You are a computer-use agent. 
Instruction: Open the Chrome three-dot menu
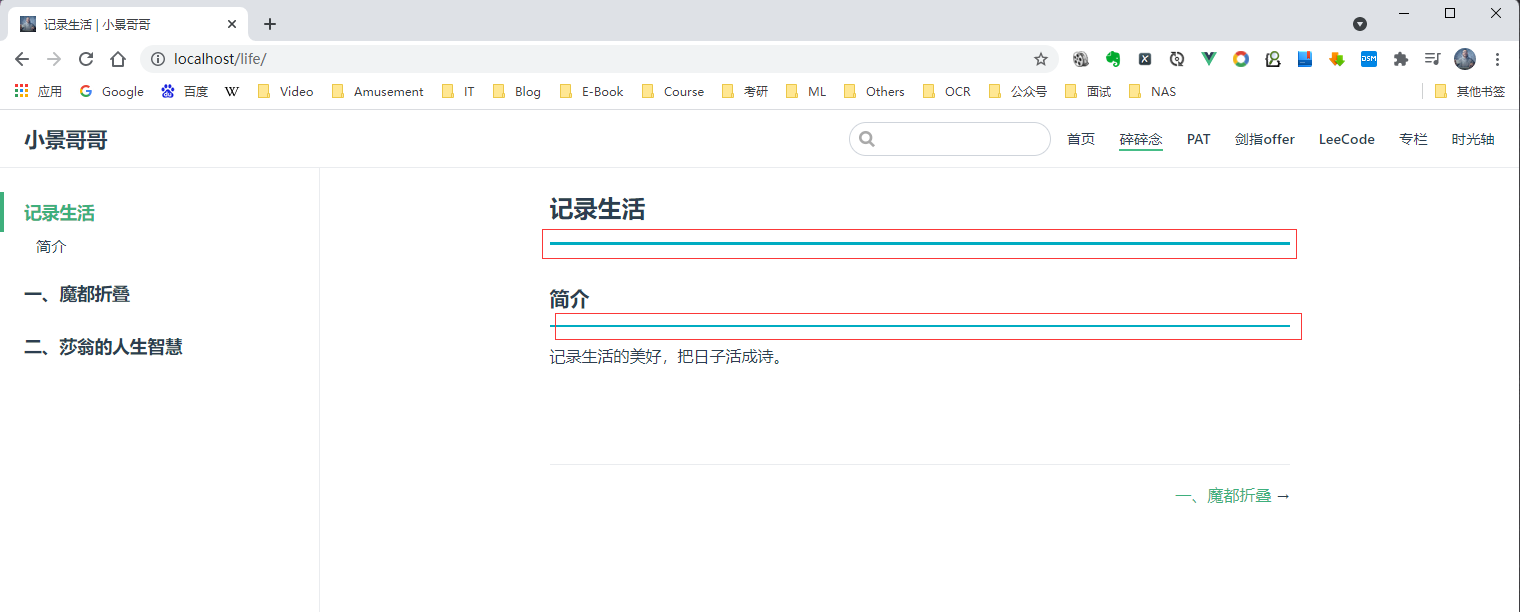coord(1497,59)
